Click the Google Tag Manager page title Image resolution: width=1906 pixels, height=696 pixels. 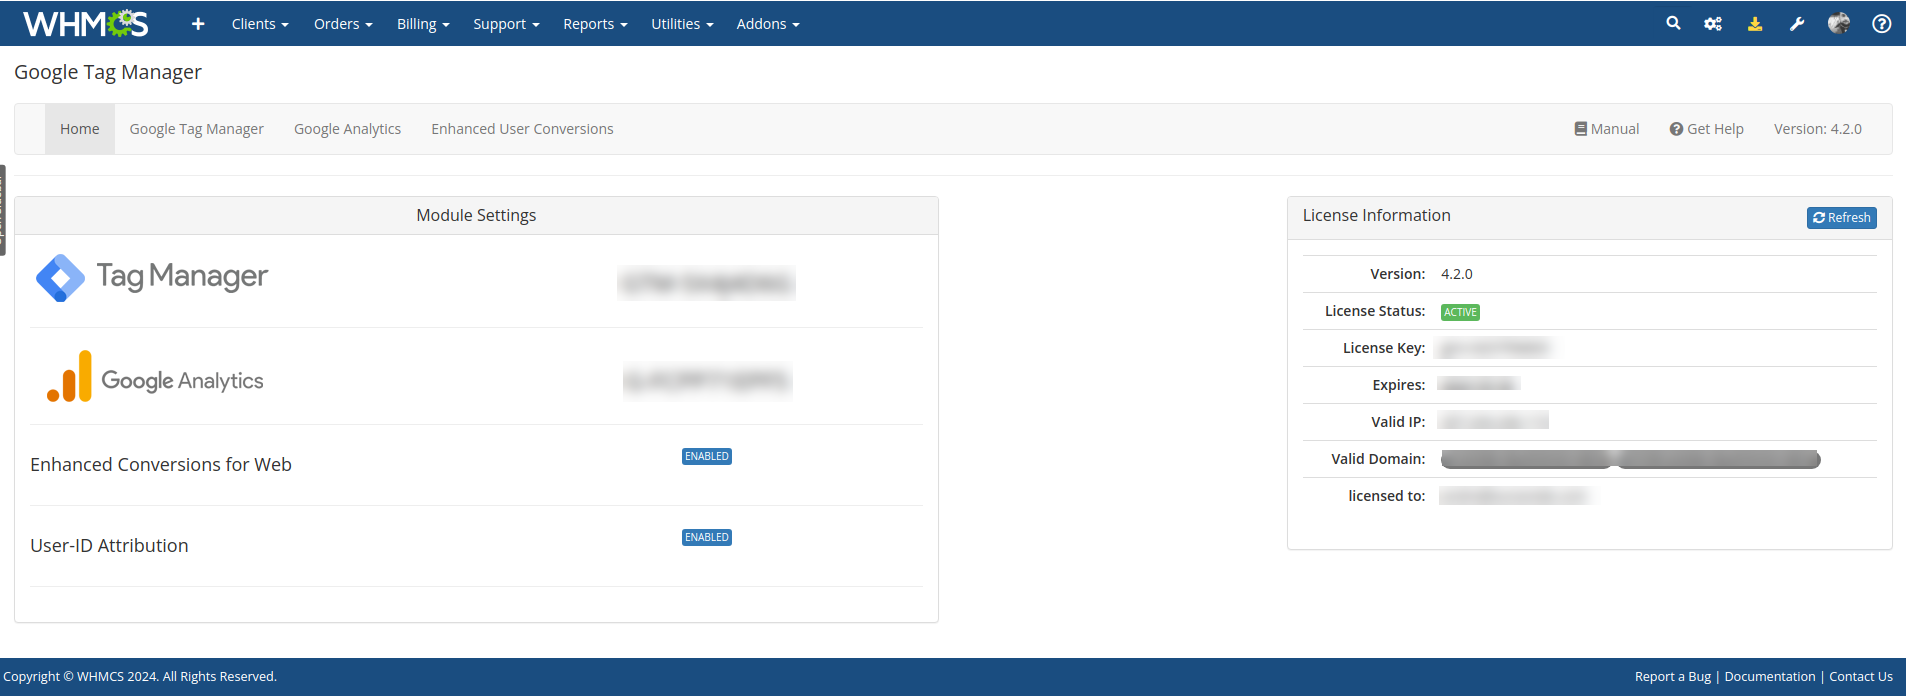click(108, 72)
